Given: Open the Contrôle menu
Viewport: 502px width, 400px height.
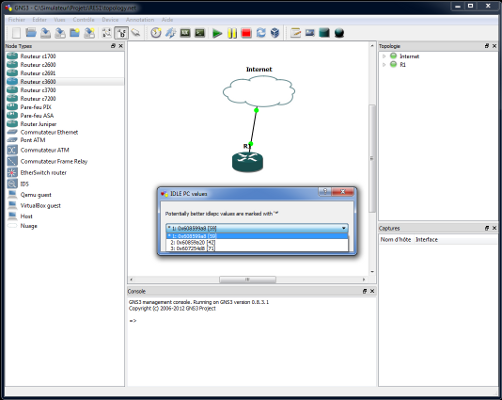Looking at the screenshot, I should pos(84,20).
